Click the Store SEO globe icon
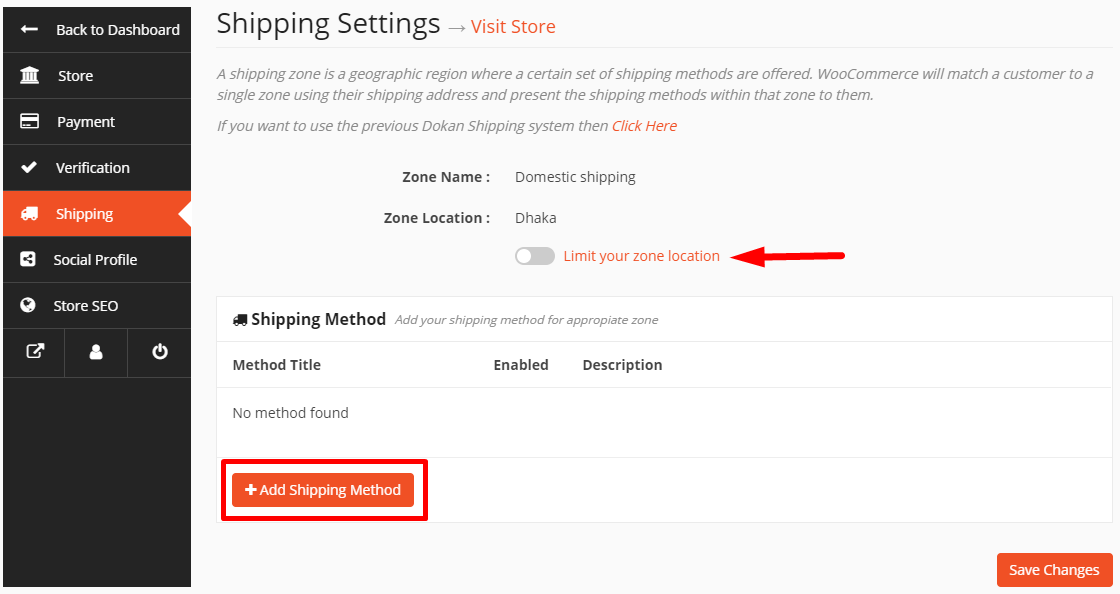Screen dimensions: 1120x594 [28, 306]
